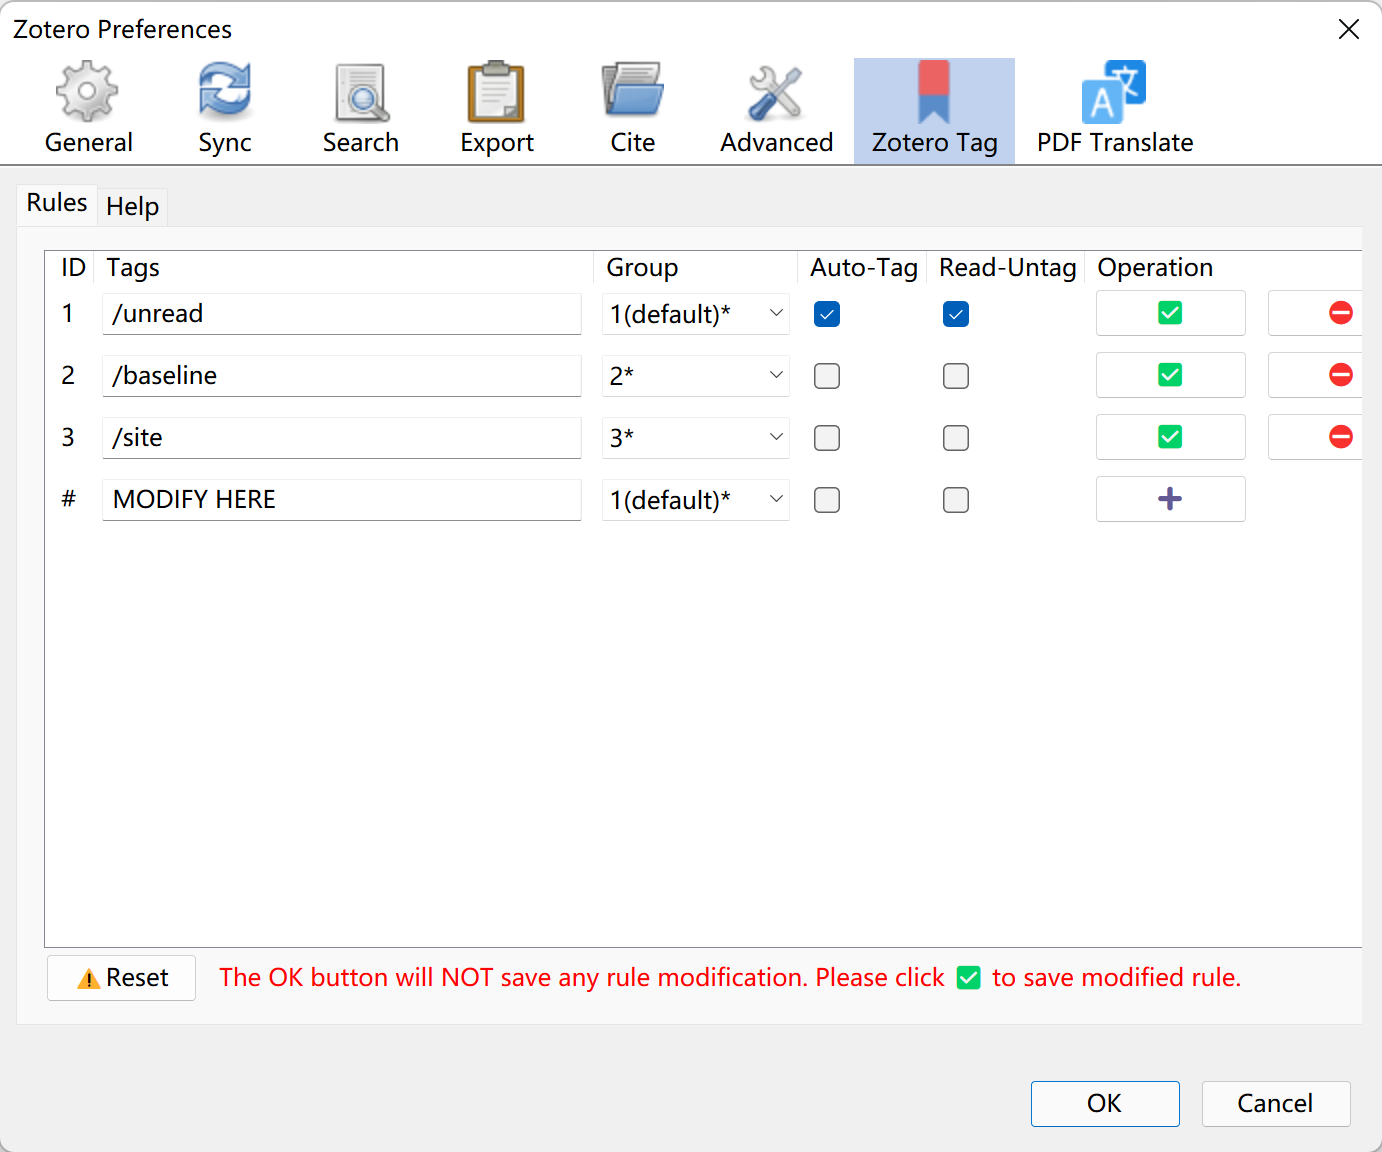Open Group dropdown for /baseline rule
This screenshot has height=1152, width=1382.
tap(696, 376)
